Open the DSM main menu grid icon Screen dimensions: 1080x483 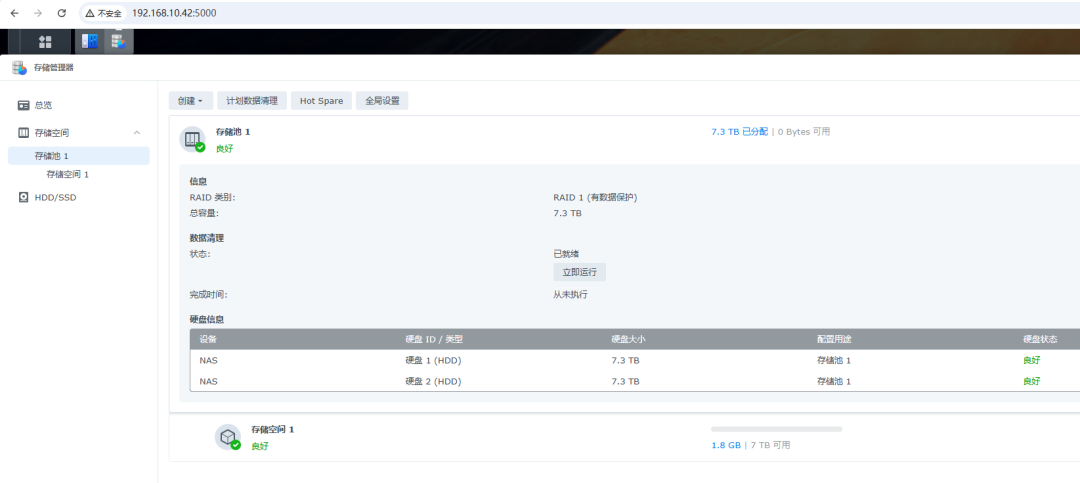pyautogui.click(x=45, y=41)
